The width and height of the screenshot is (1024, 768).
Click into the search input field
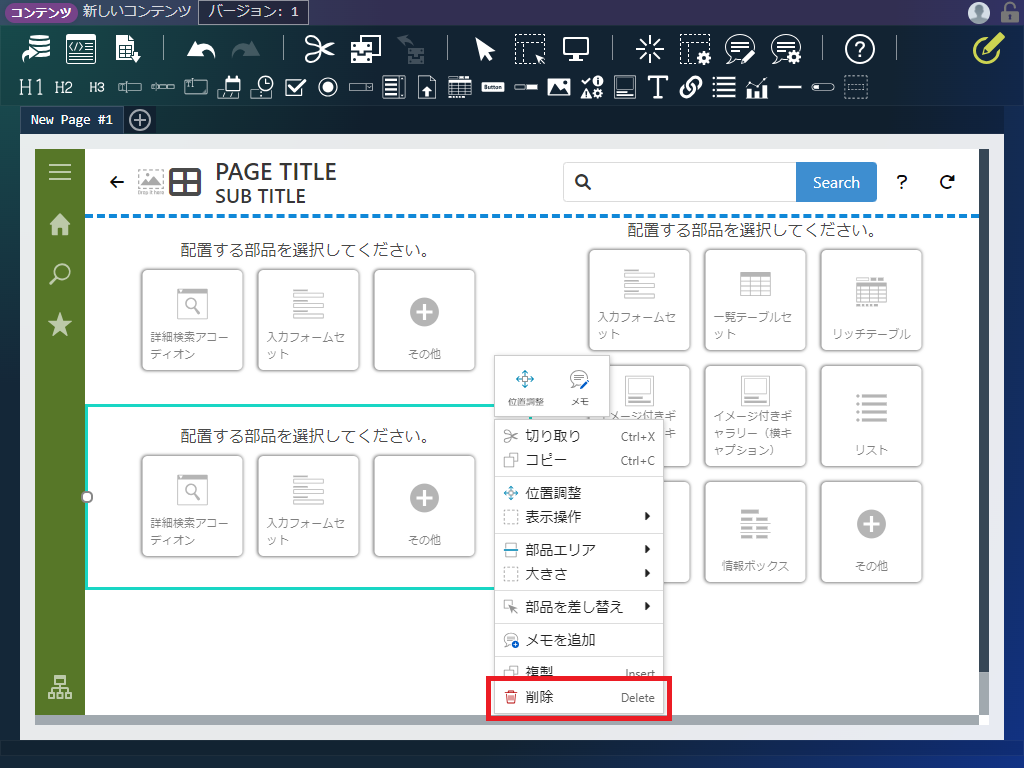click(680, 182)
